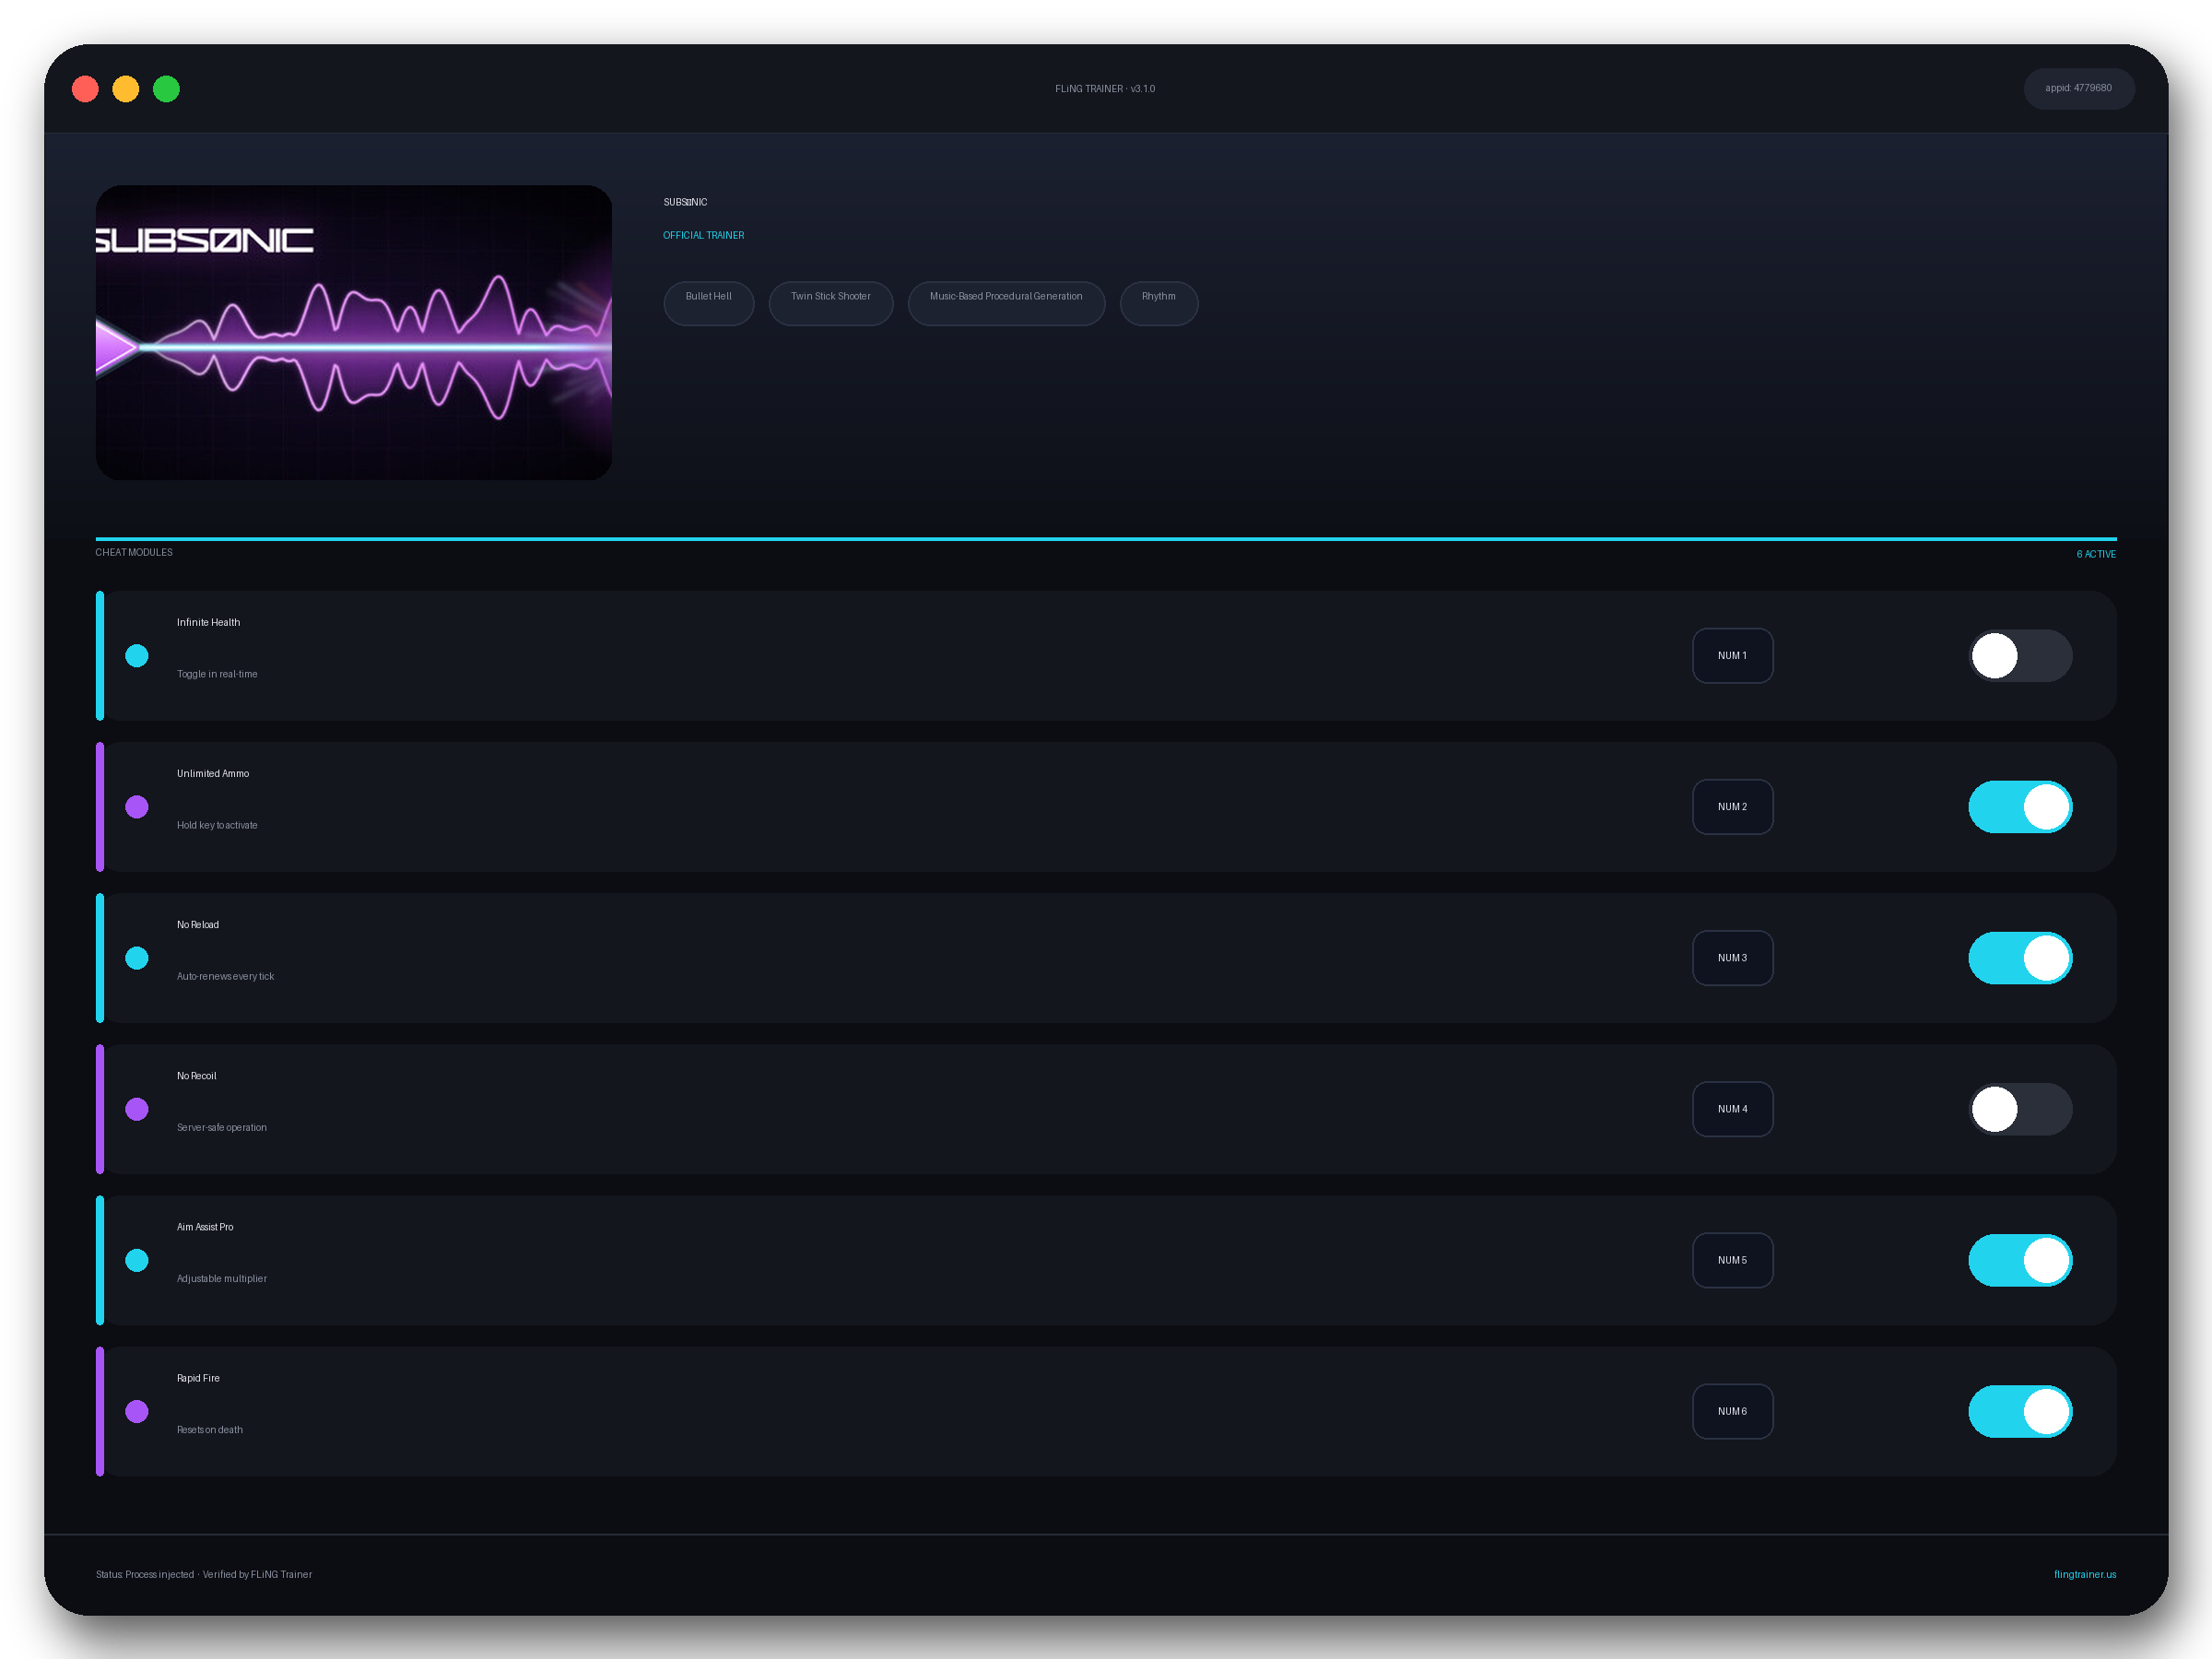Click the No Reload module name
Viewport: 2212px width, 1659px height.
tap(198, 924)
